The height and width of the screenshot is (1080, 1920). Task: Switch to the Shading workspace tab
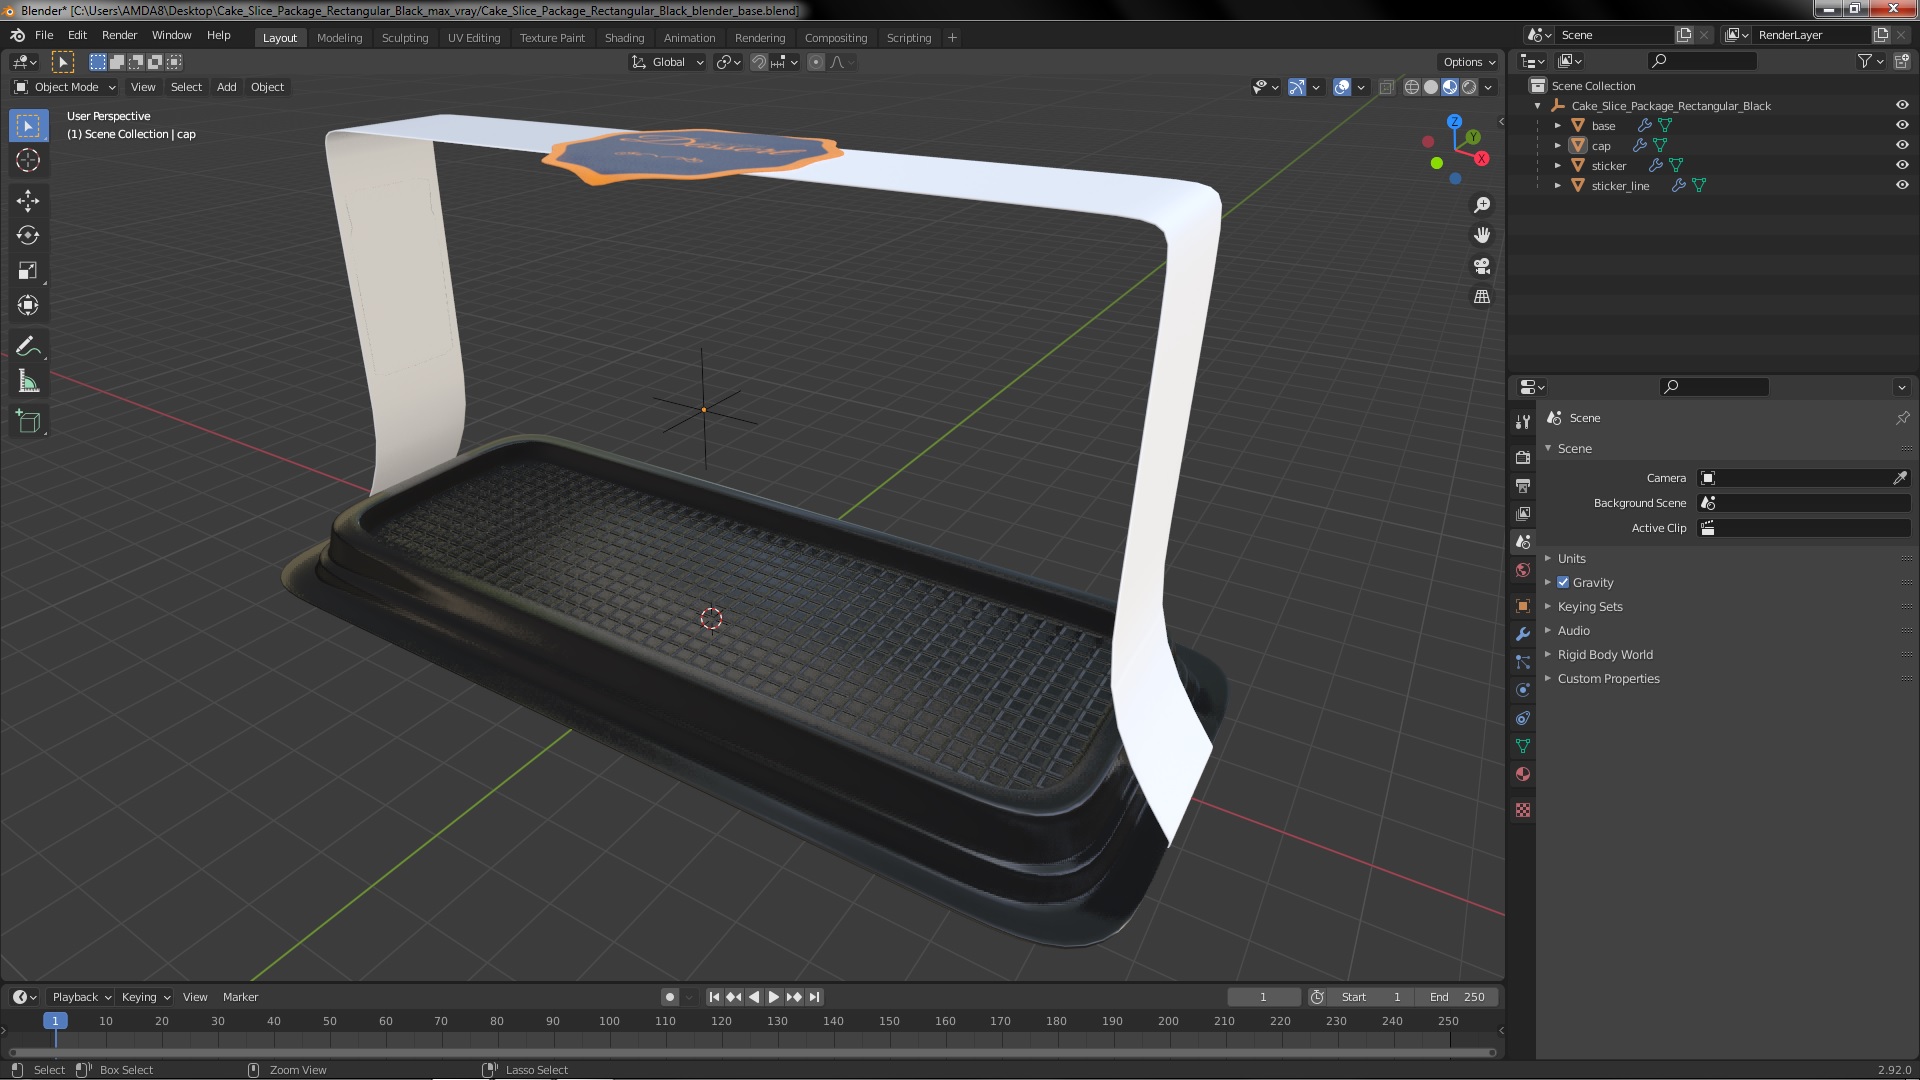pyautogui.click(x=624, y=38)
